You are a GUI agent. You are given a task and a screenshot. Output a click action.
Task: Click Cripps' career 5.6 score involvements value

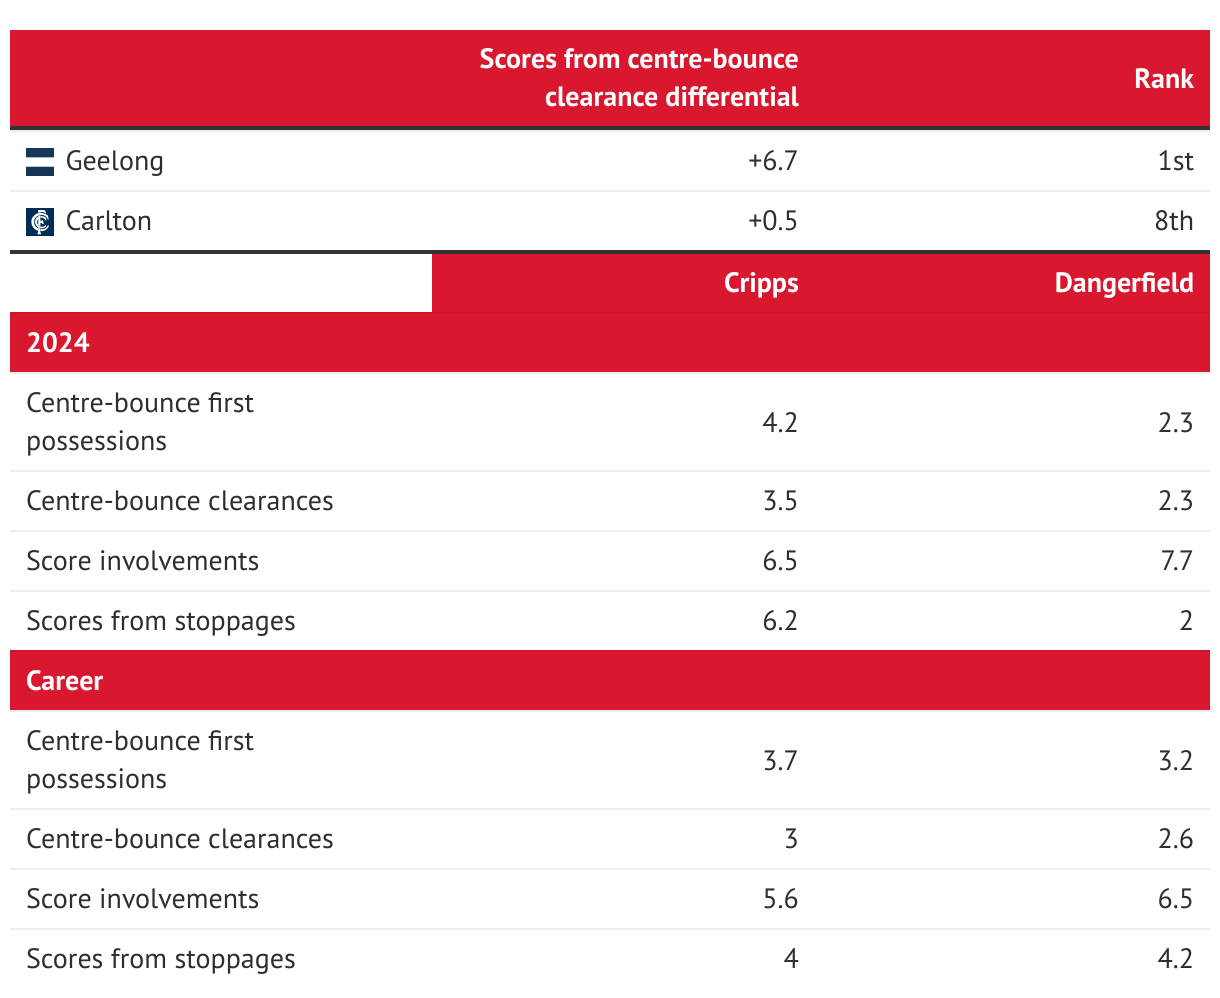(x=779, y=899)
